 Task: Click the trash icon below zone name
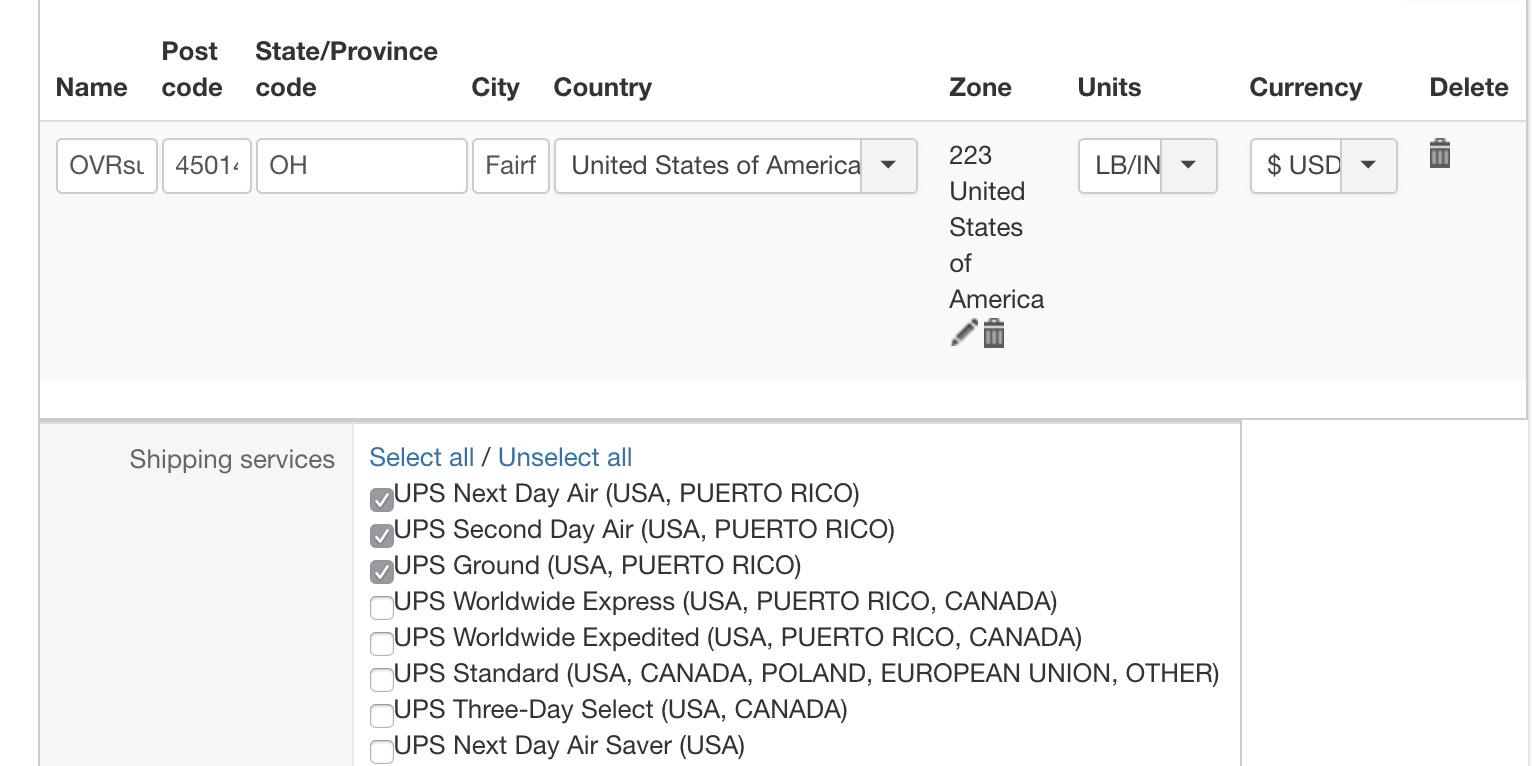point(993,333)
